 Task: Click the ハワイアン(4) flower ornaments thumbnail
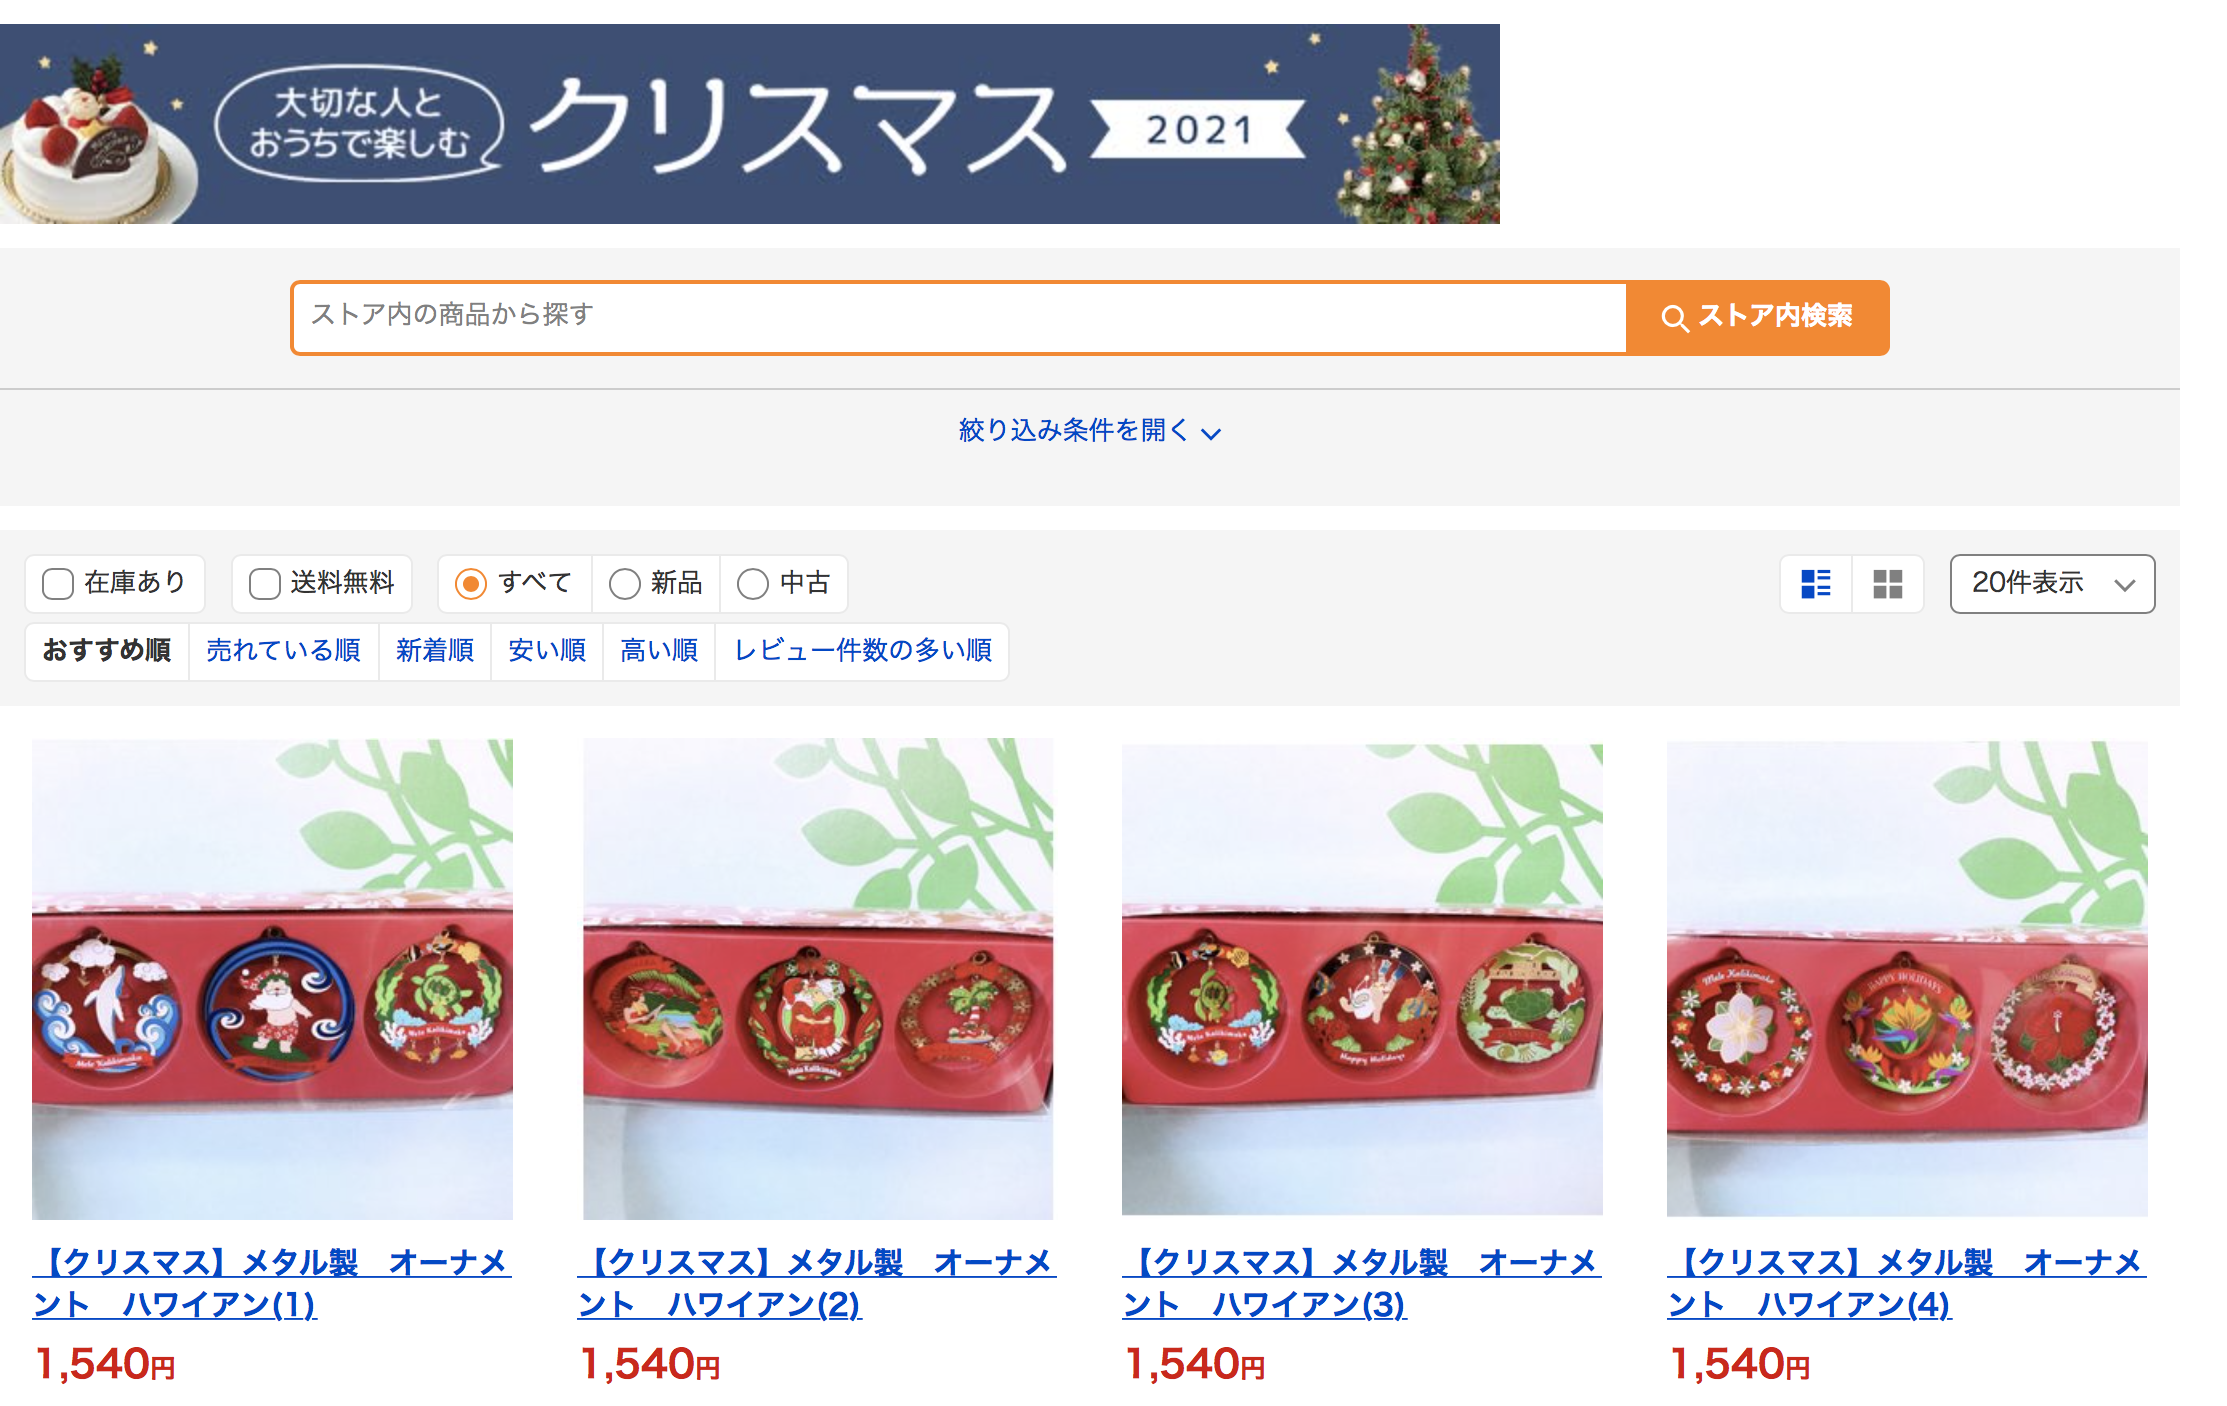(x=1907, y=979)
